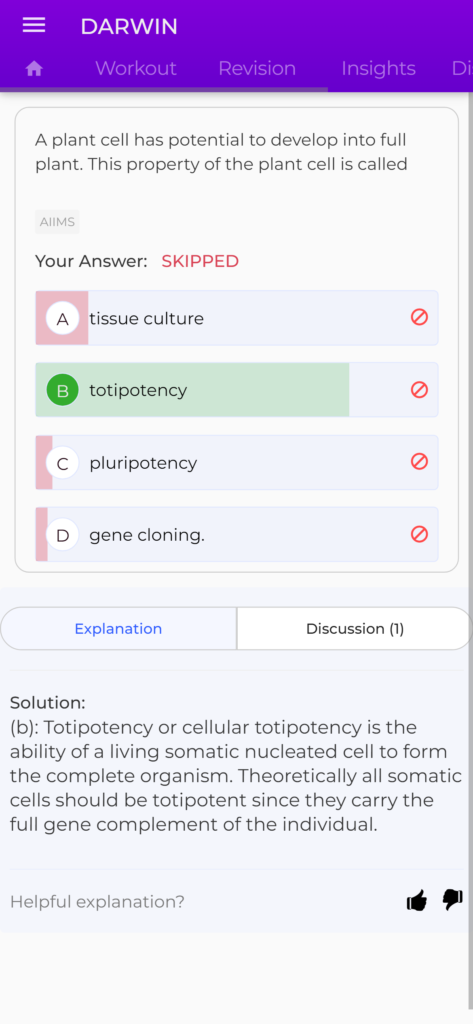Click block icon beside totipotency
Screen dimensions: 473x1024
419,390
